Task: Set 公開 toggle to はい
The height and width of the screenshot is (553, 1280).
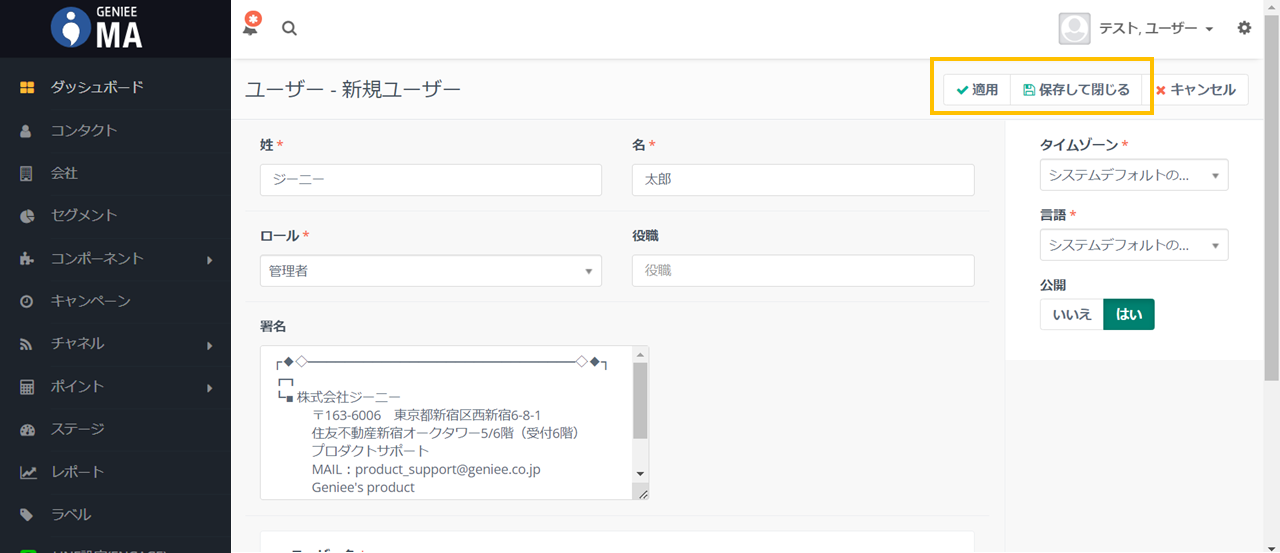Action: point(1129,314)
